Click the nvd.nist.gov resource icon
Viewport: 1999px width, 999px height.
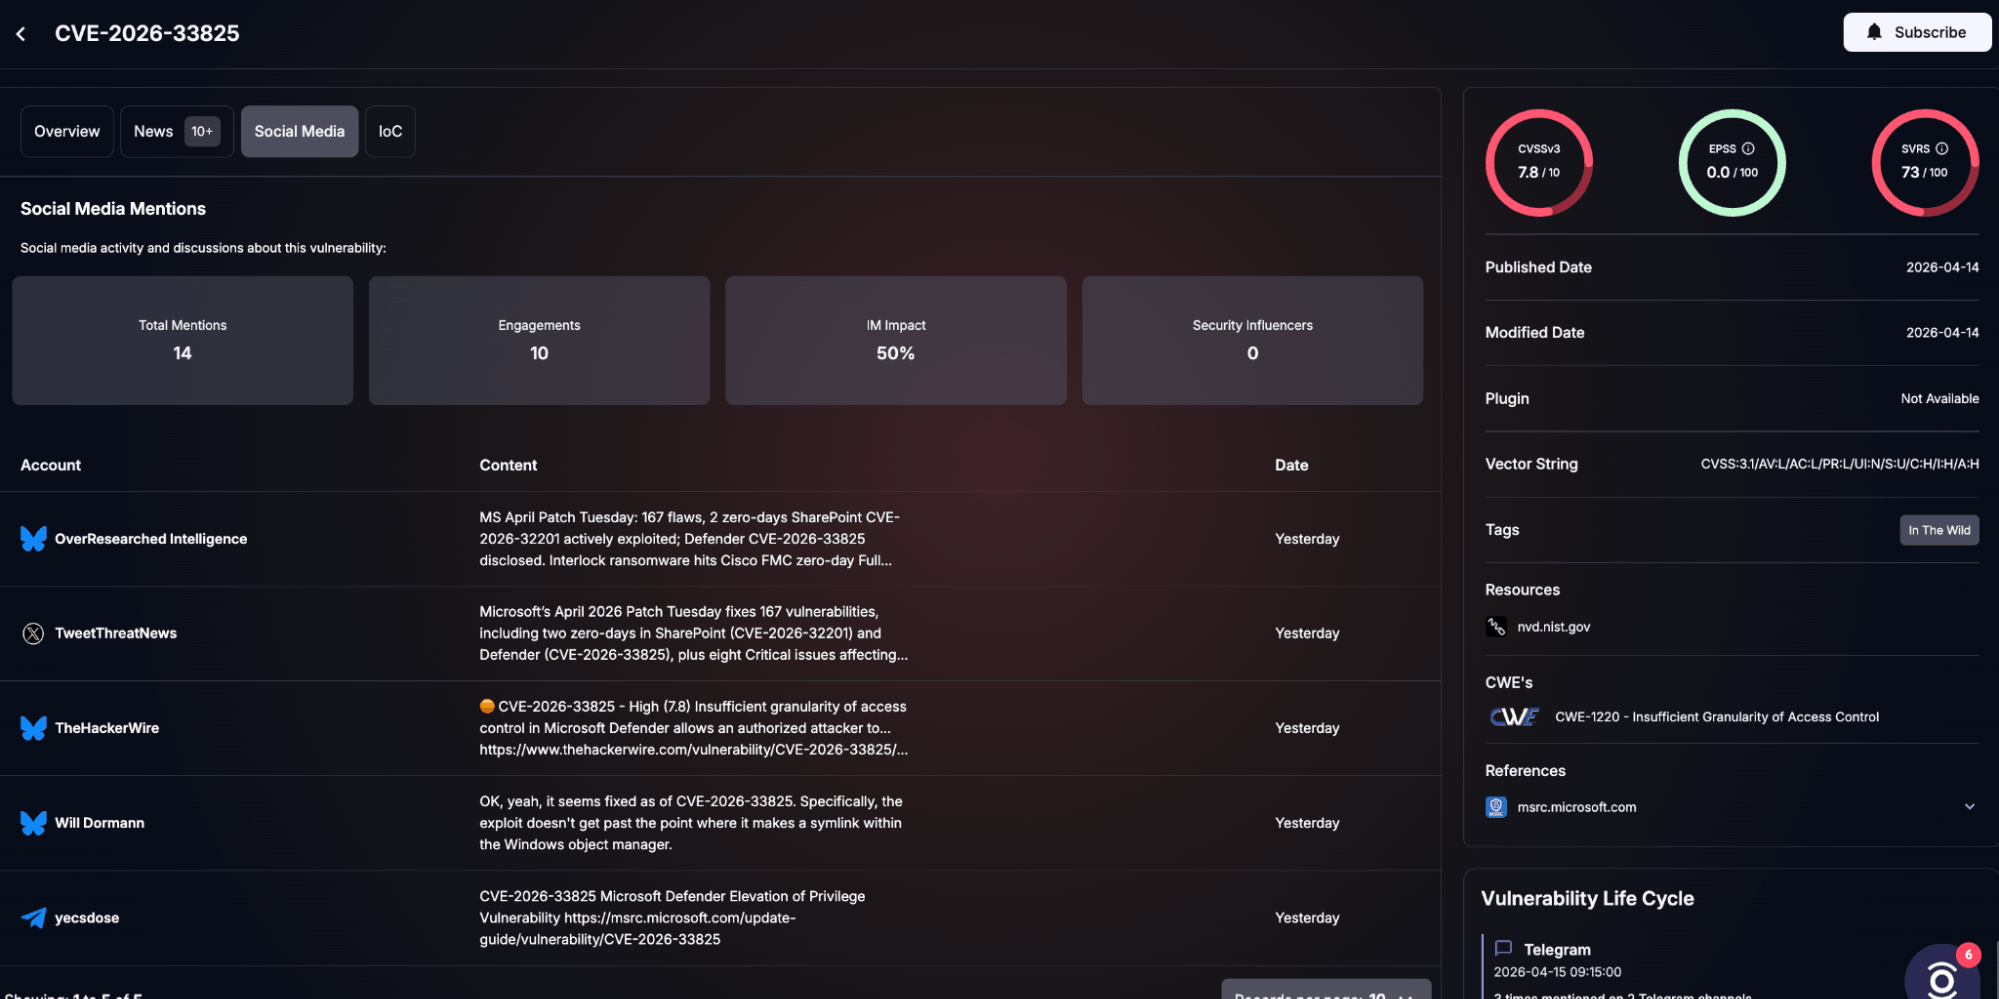pyautogui.click(x=1496, y=627)
